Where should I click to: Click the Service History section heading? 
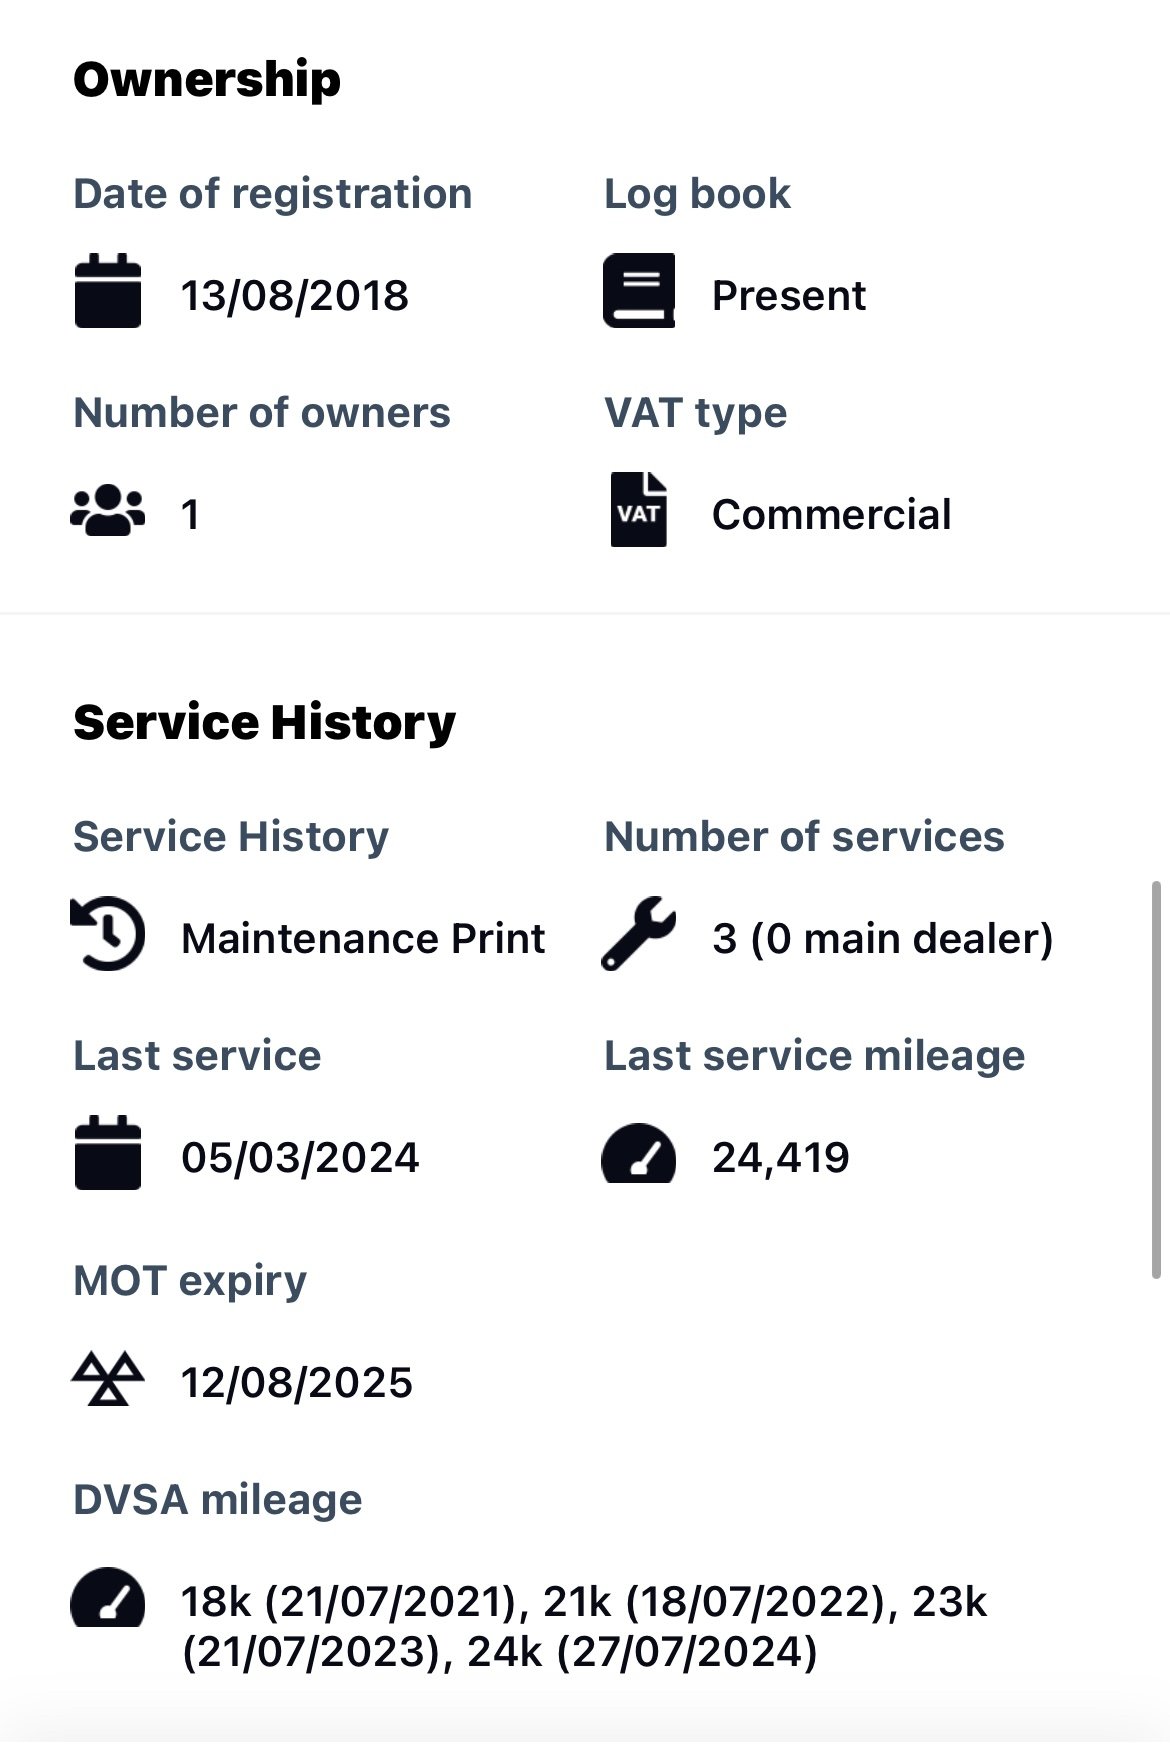[265, 723]
